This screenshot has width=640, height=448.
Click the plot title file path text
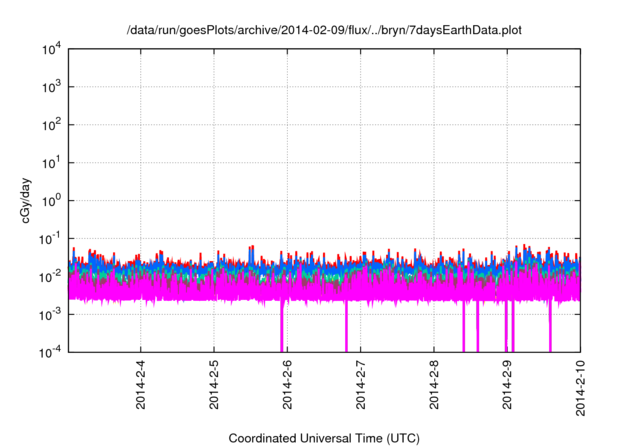coord(324,31)
